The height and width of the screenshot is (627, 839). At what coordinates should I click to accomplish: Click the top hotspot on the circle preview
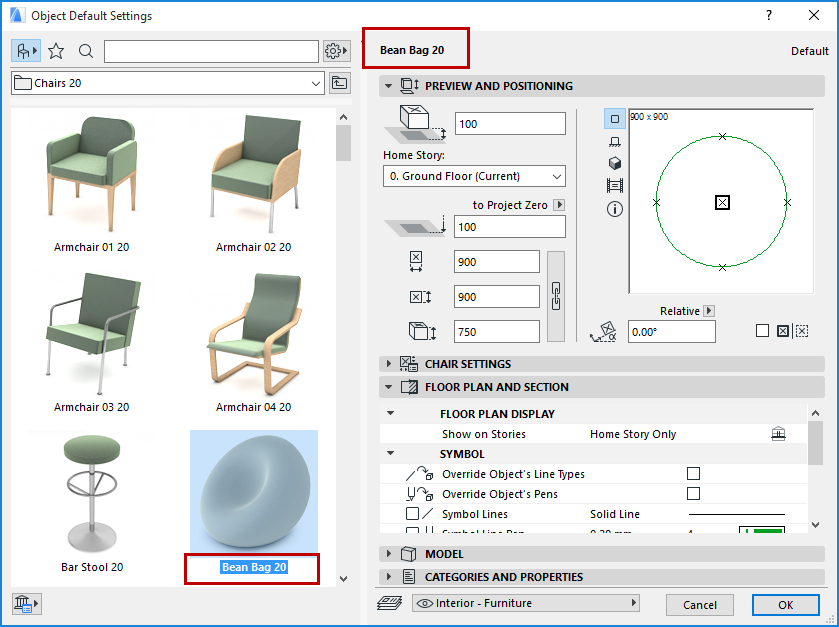pos(722,136)
